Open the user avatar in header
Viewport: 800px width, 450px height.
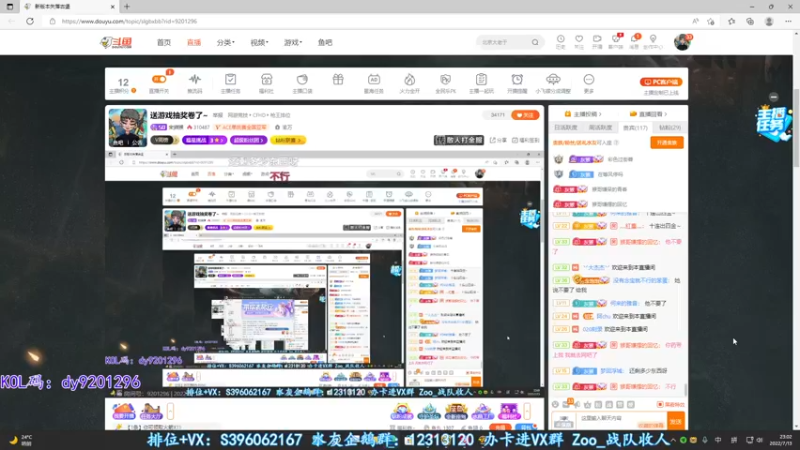coord(682,42)
